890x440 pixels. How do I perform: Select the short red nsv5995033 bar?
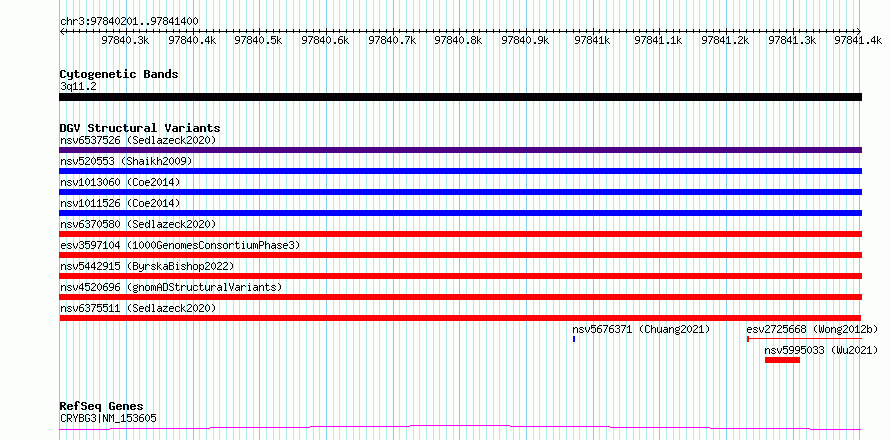click(782, 360)
